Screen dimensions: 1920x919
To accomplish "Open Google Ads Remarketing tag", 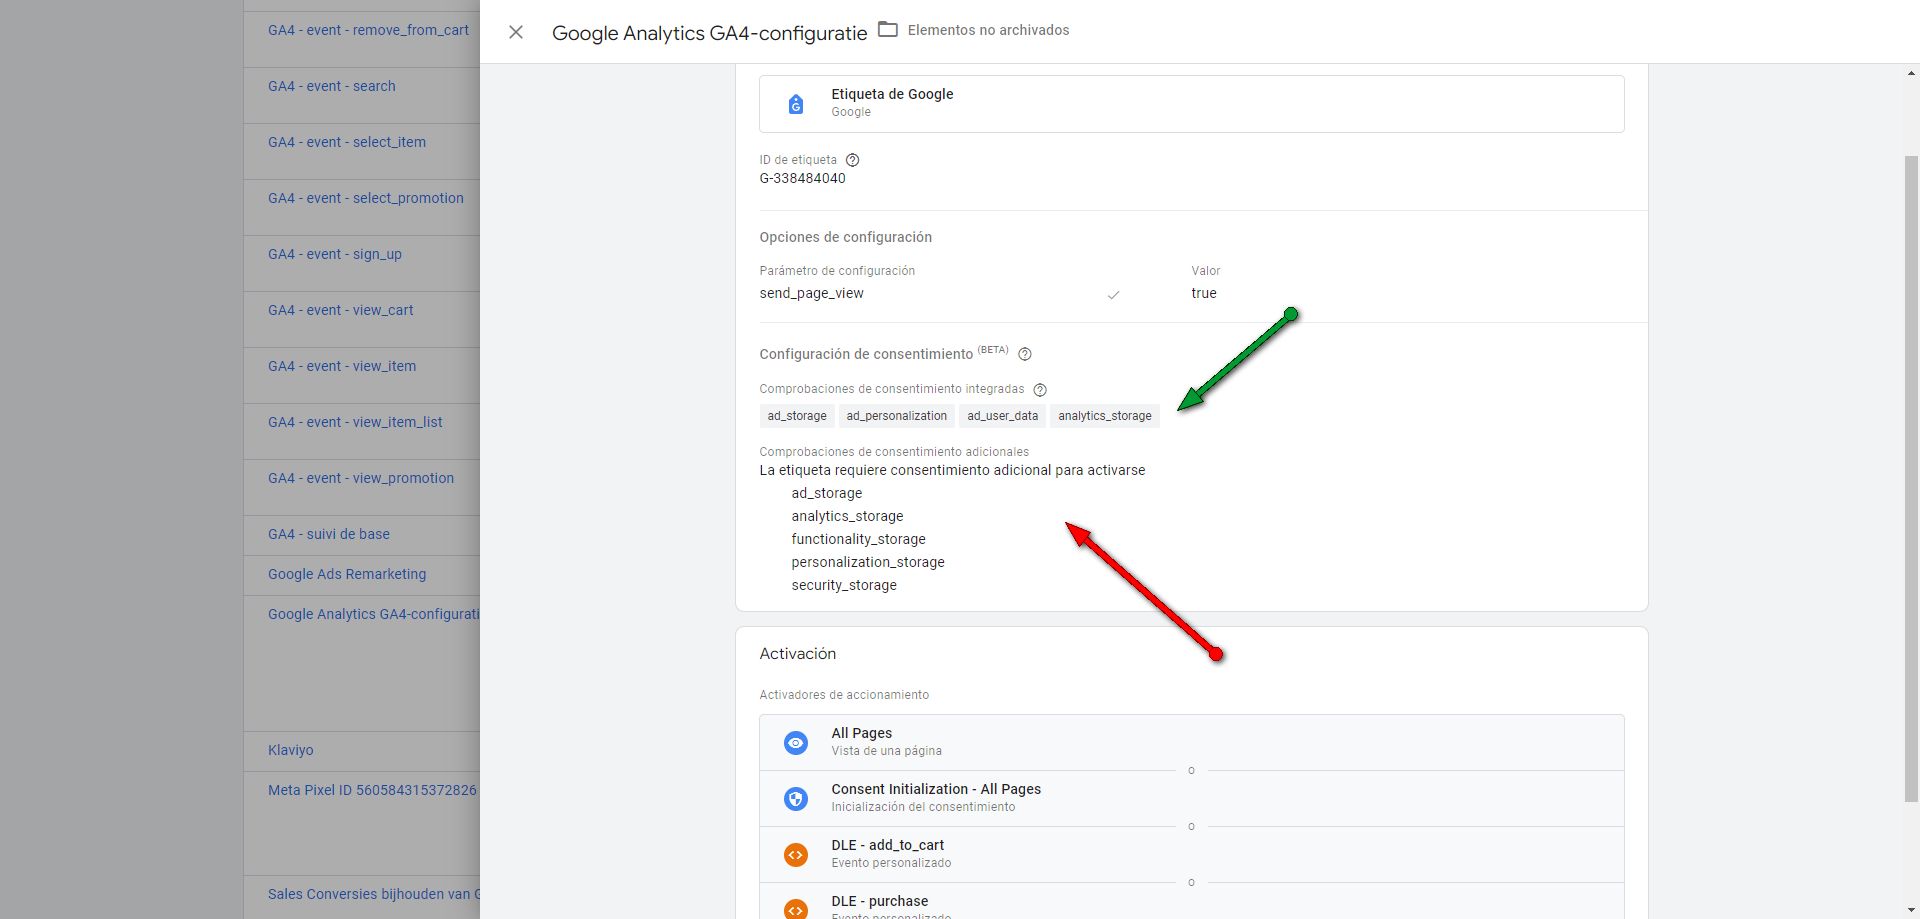I will click(347, 574).
